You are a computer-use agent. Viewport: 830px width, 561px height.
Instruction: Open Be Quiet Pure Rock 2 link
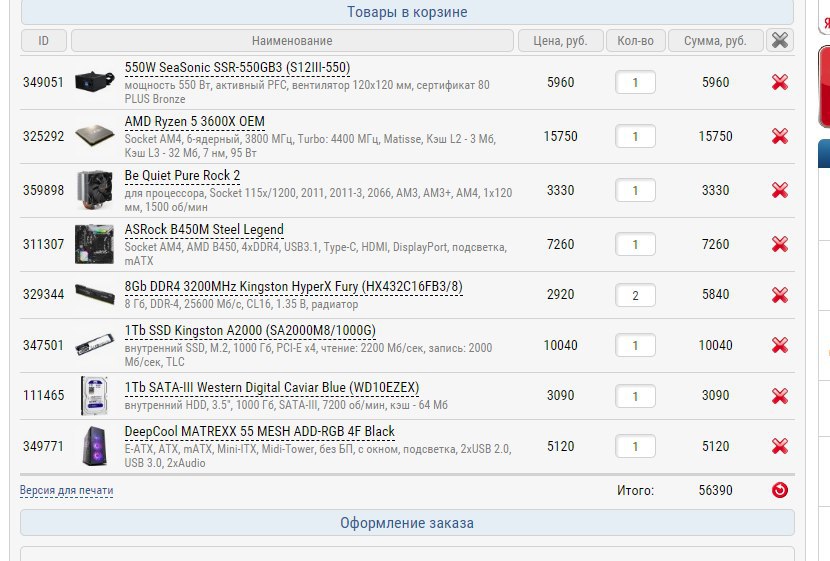pos(182,176)
